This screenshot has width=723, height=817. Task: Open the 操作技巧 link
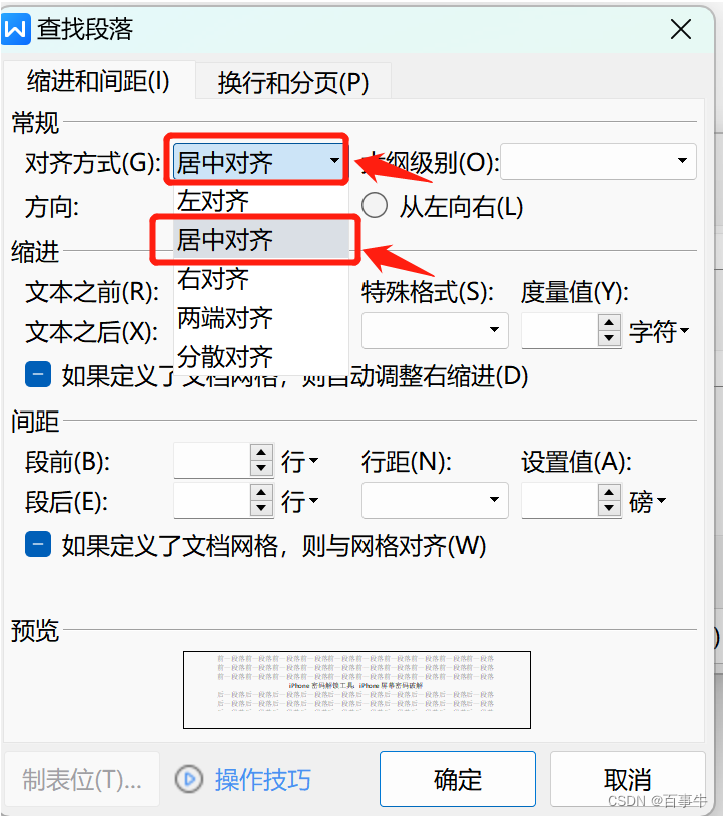(263, 780)
